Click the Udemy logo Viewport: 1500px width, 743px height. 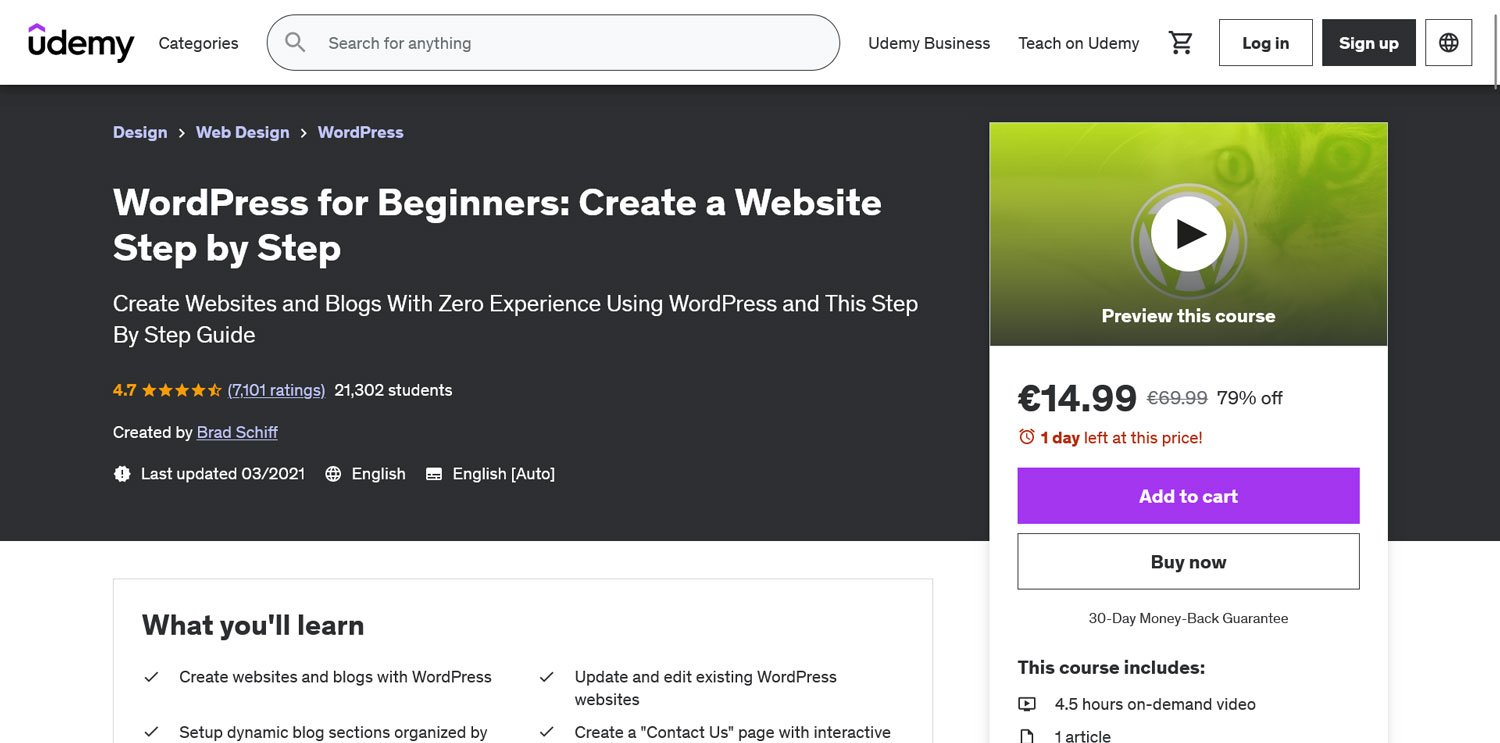click(x=81, y=43)
